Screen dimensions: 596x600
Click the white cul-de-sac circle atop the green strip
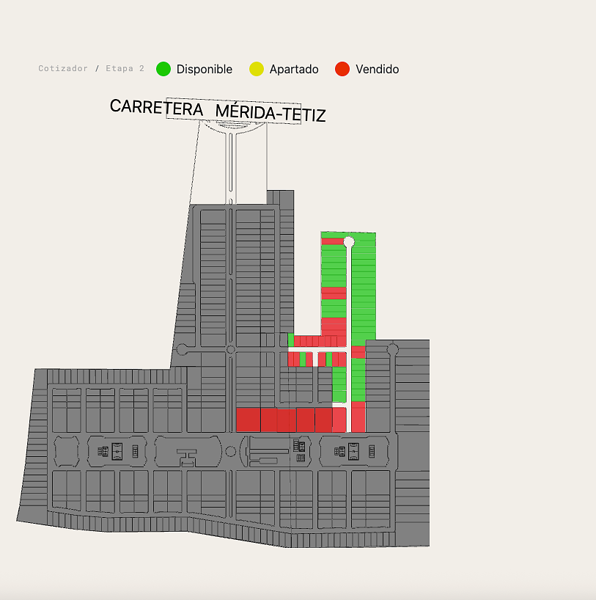(348, 242)
